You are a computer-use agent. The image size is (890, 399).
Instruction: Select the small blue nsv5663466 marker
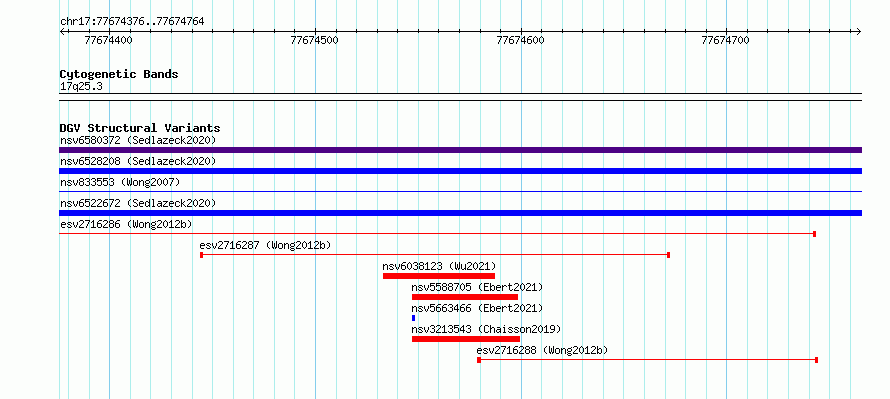tap(414, 318)
